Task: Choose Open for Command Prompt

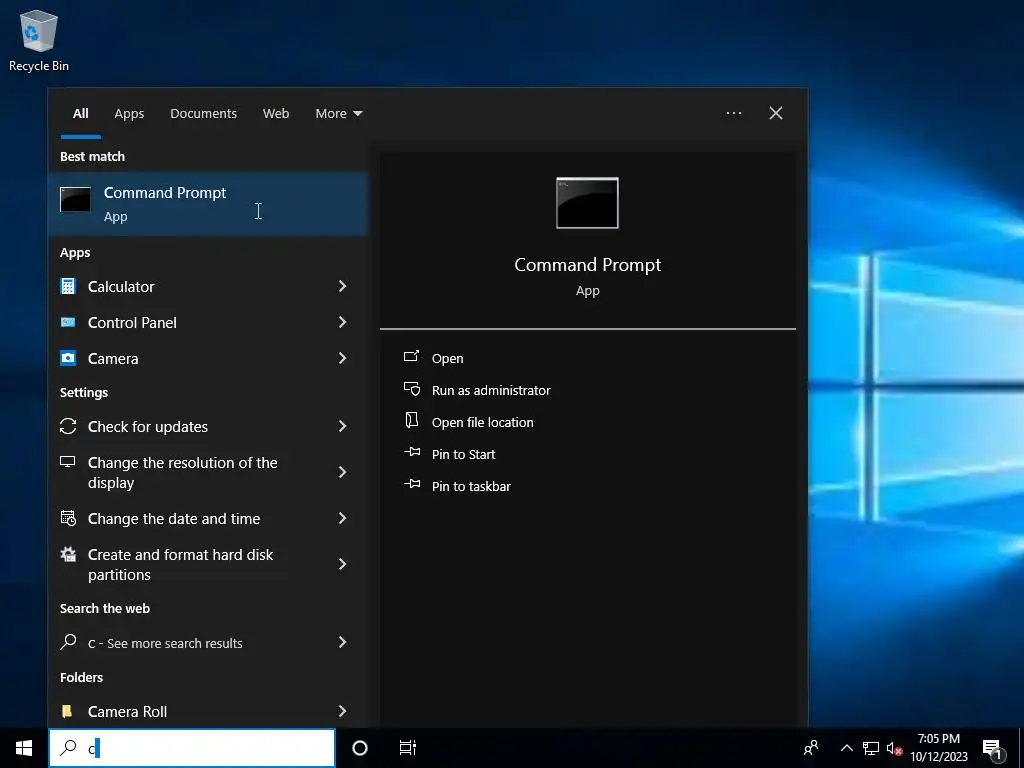Action: 447,359
